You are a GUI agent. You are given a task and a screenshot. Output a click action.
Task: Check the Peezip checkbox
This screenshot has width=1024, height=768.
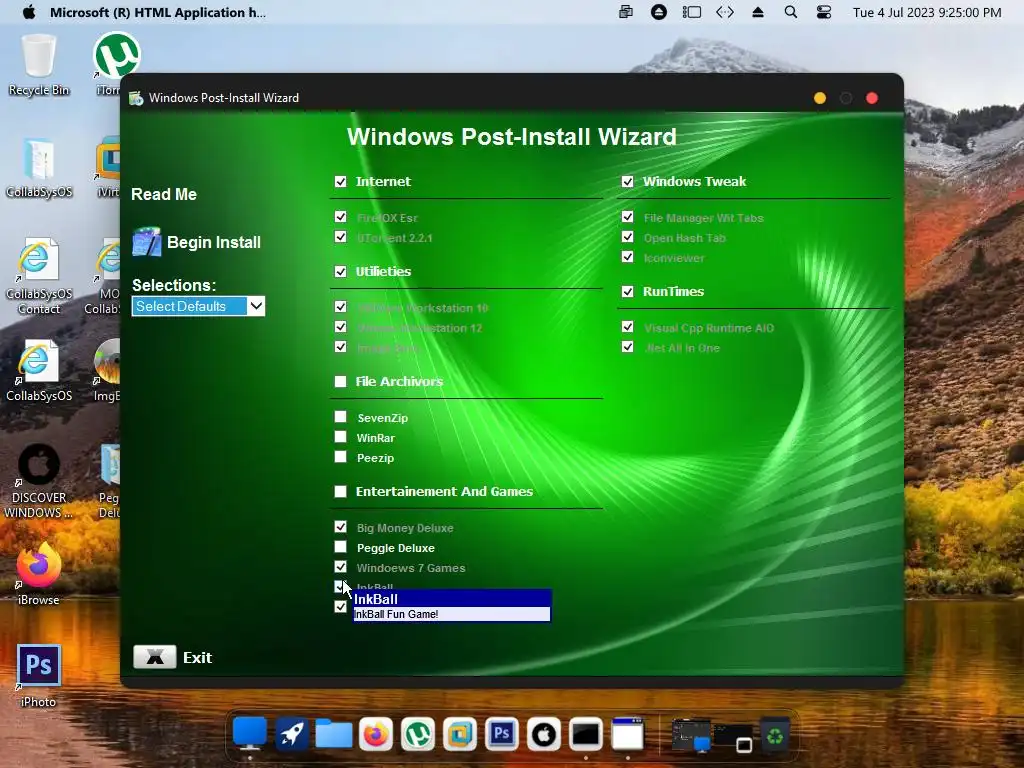(x=340, y=457)
